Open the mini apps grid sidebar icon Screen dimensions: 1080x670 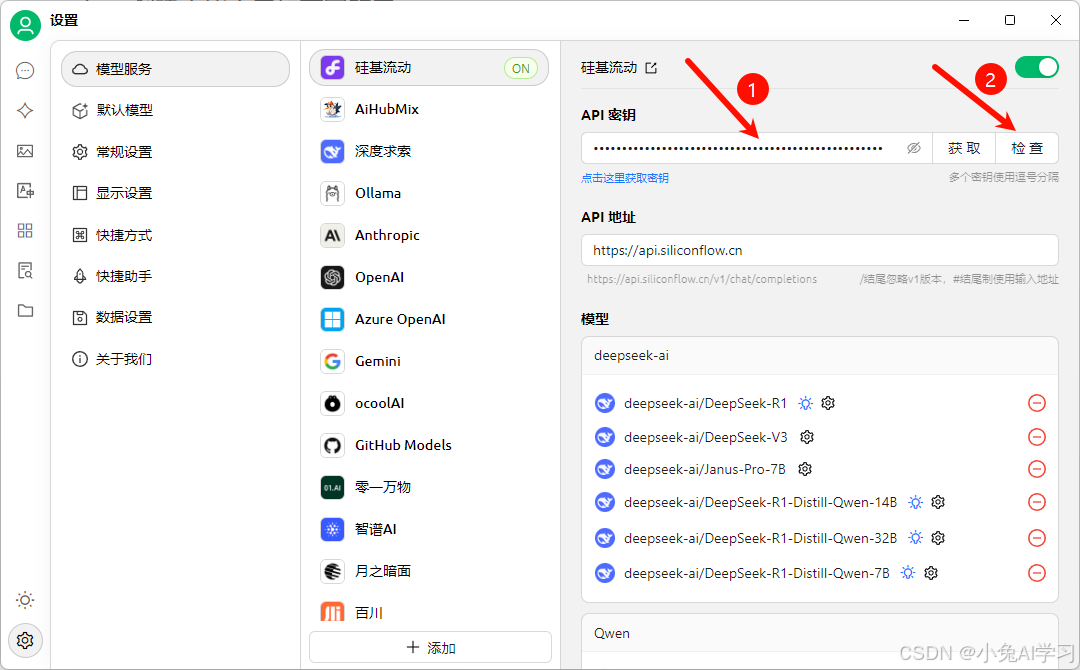(25, 231)
